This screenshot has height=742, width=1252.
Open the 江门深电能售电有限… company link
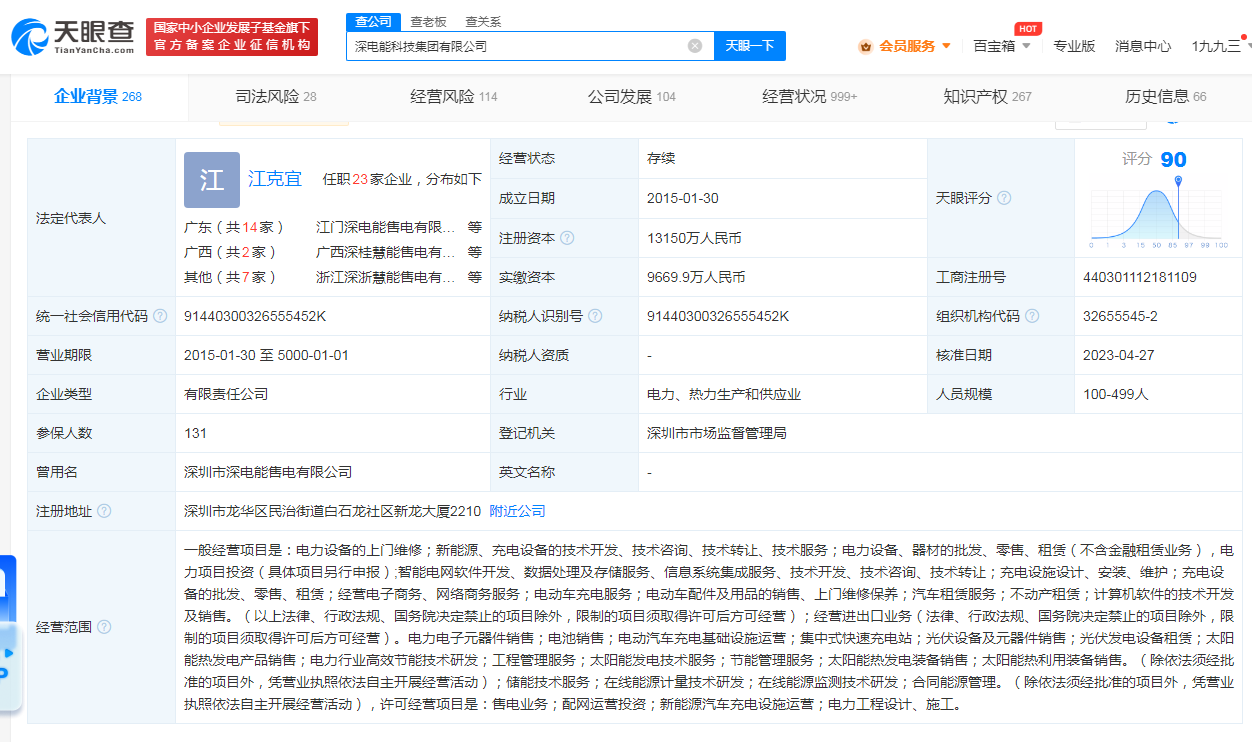(x=386, y=227)
